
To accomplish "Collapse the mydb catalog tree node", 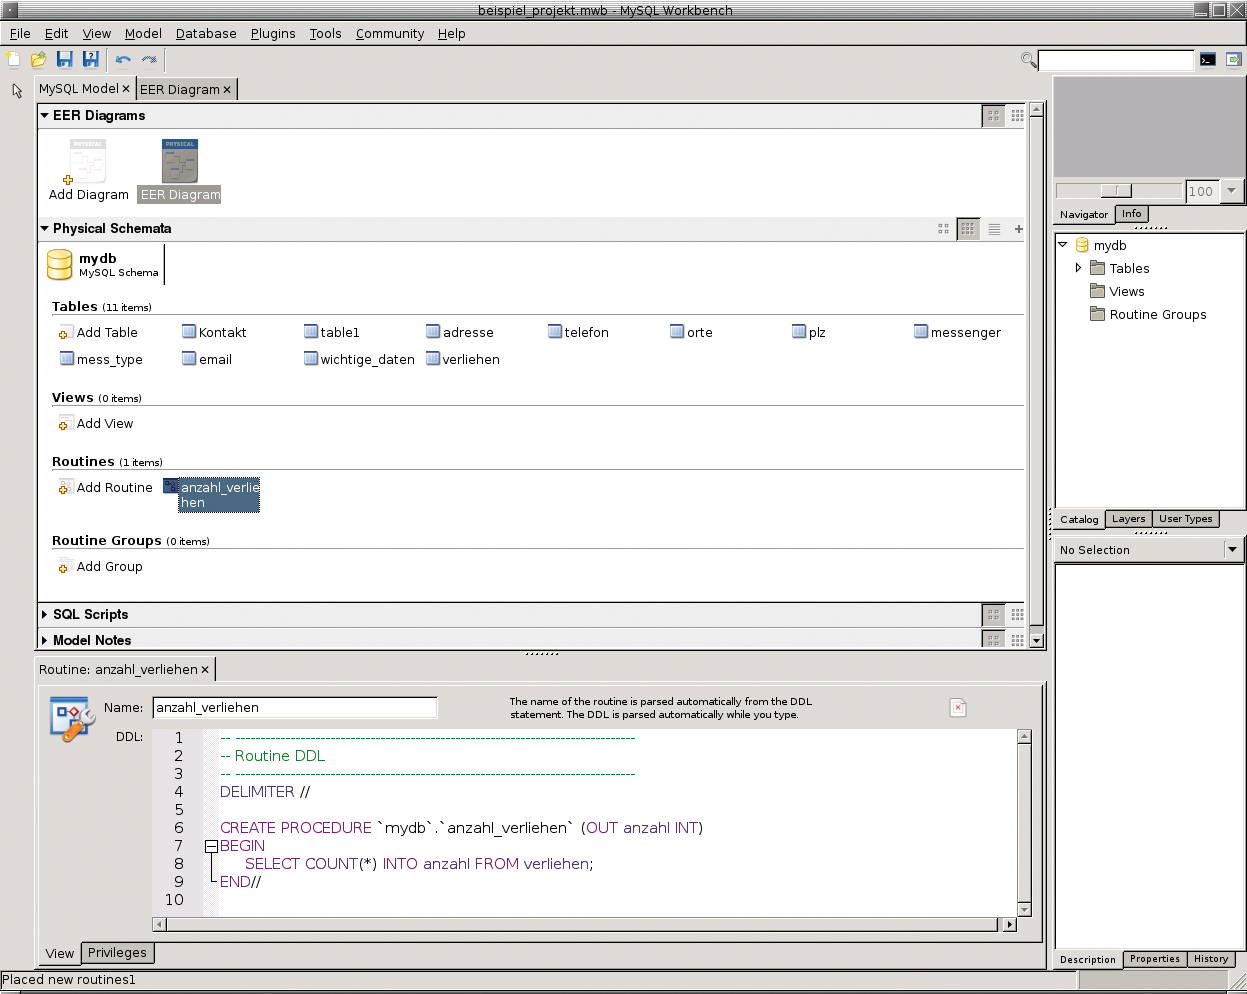I will coord(1063,245).
